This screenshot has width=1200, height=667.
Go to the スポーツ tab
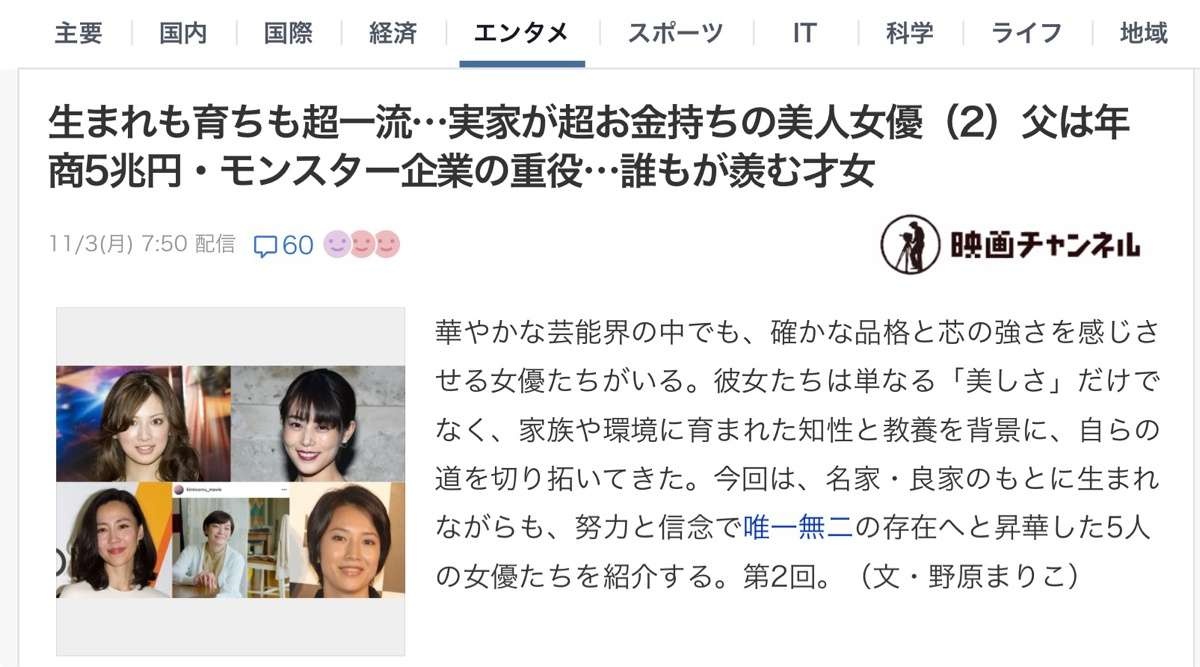(675, 33)
